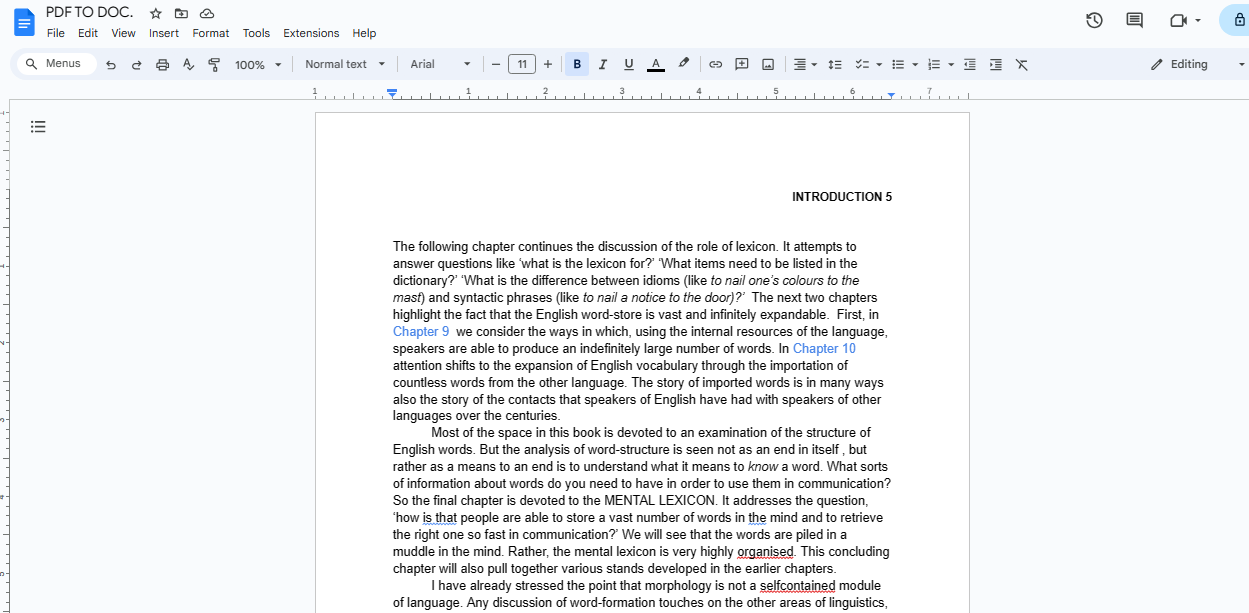Expand the bulleted list dropdown arrow
1249x613 pixels.
(x=915, y=64)
